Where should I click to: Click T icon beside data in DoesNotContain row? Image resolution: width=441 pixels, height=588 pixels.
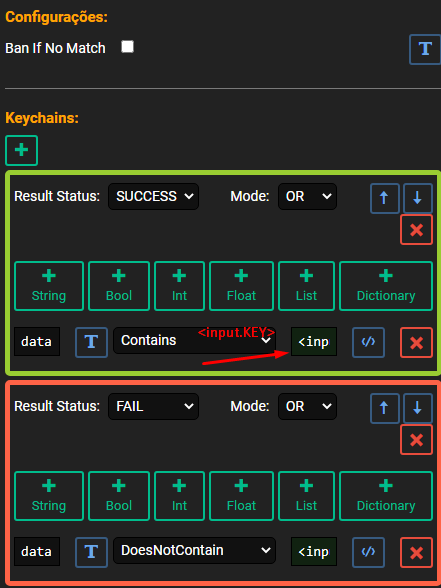tap(91, 552)
